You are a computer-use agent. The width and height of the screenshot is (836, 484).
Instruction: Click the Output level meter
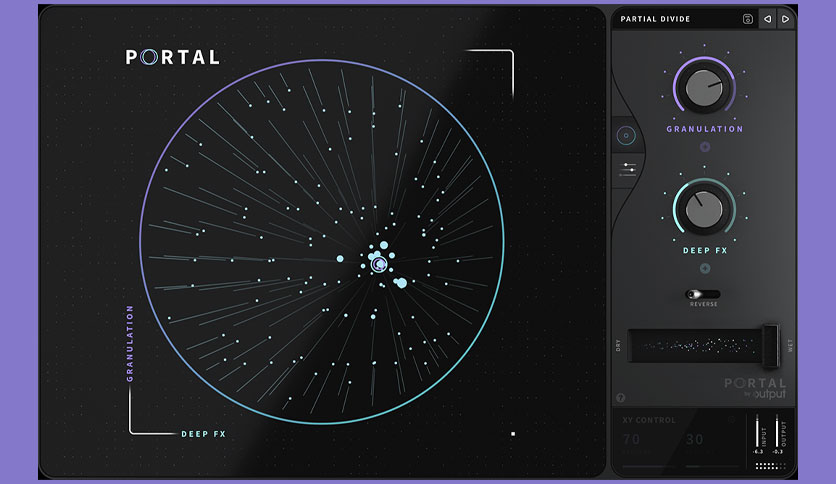[x=778, y=433]
